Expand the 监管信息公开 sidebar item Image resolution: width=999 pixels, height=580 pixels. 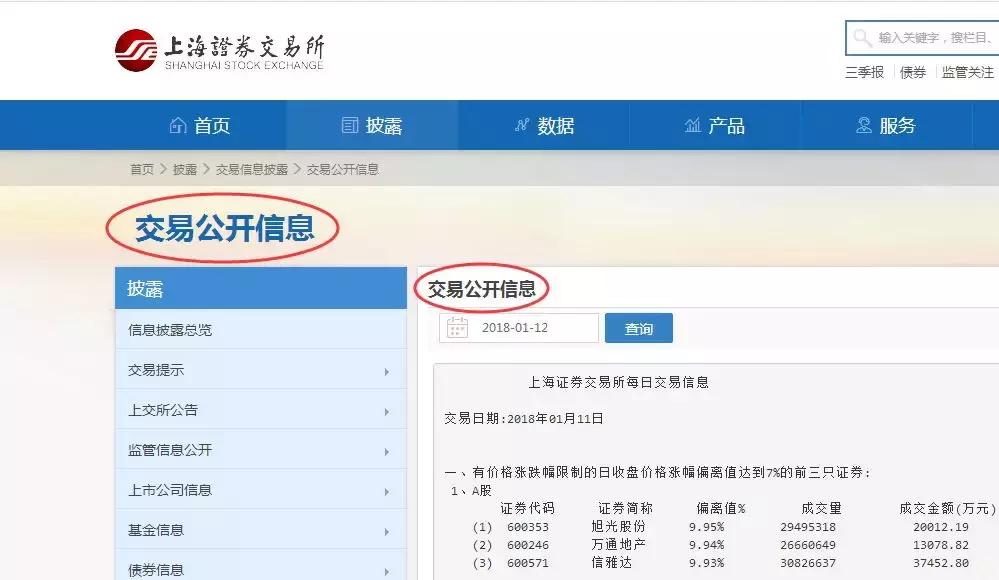coord(260,449)
